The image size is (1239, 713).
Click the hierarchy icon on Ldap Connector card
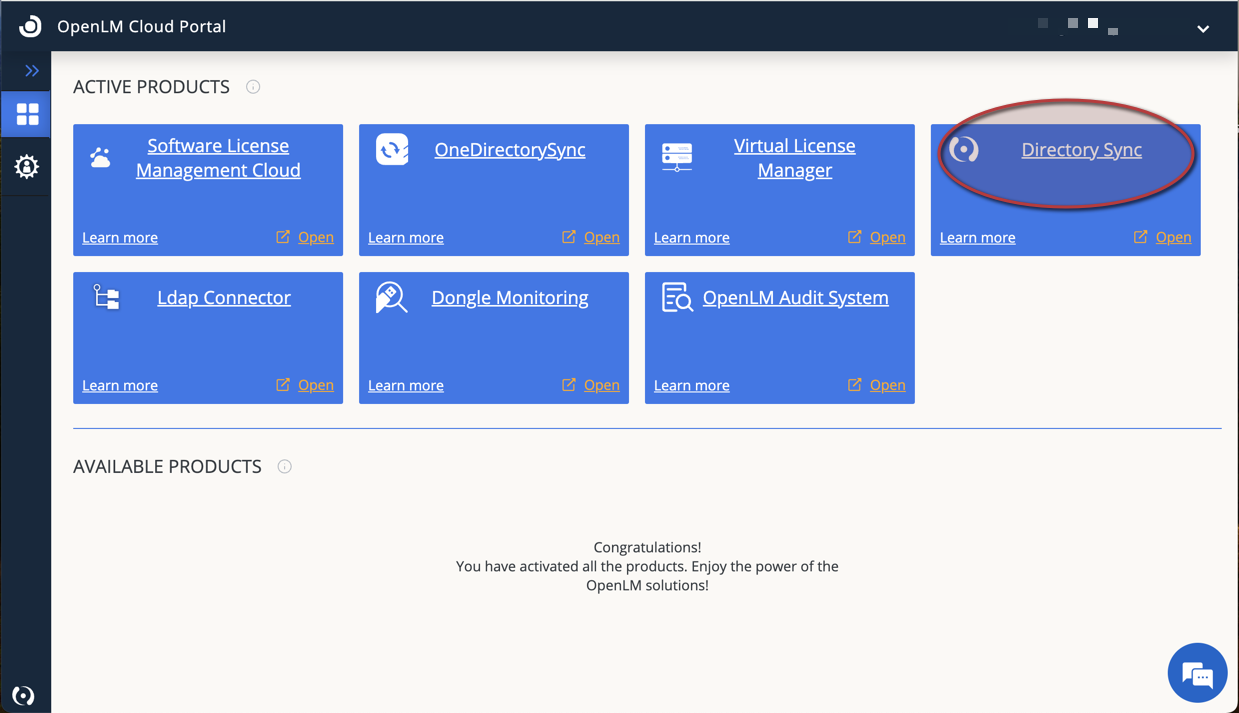105,297
